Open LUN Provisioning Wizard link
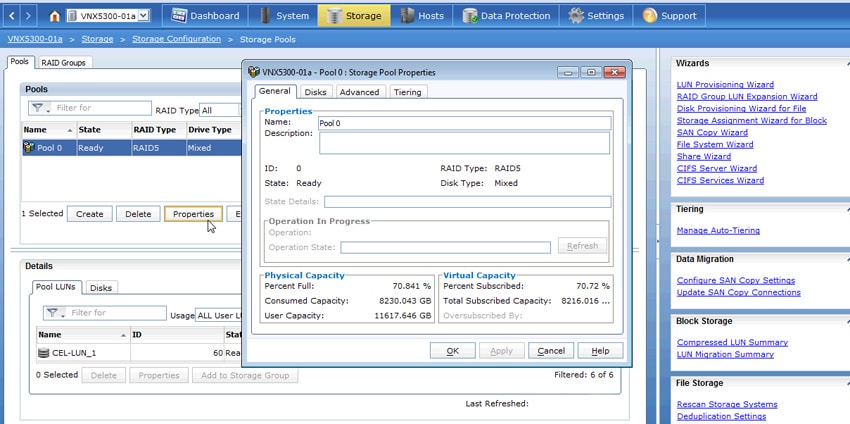Viewport: 850px width, 424px height. 725,85
